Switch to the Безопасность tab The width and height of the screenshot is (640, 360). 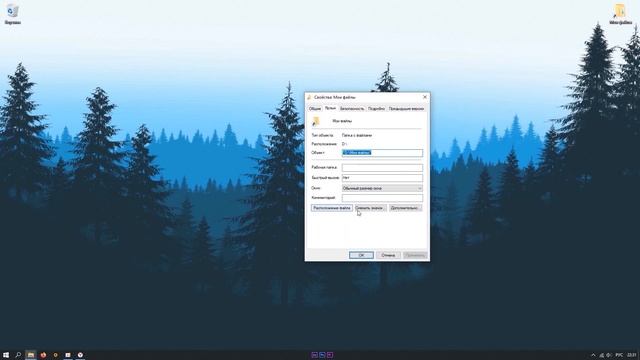(x=352, y=109)
